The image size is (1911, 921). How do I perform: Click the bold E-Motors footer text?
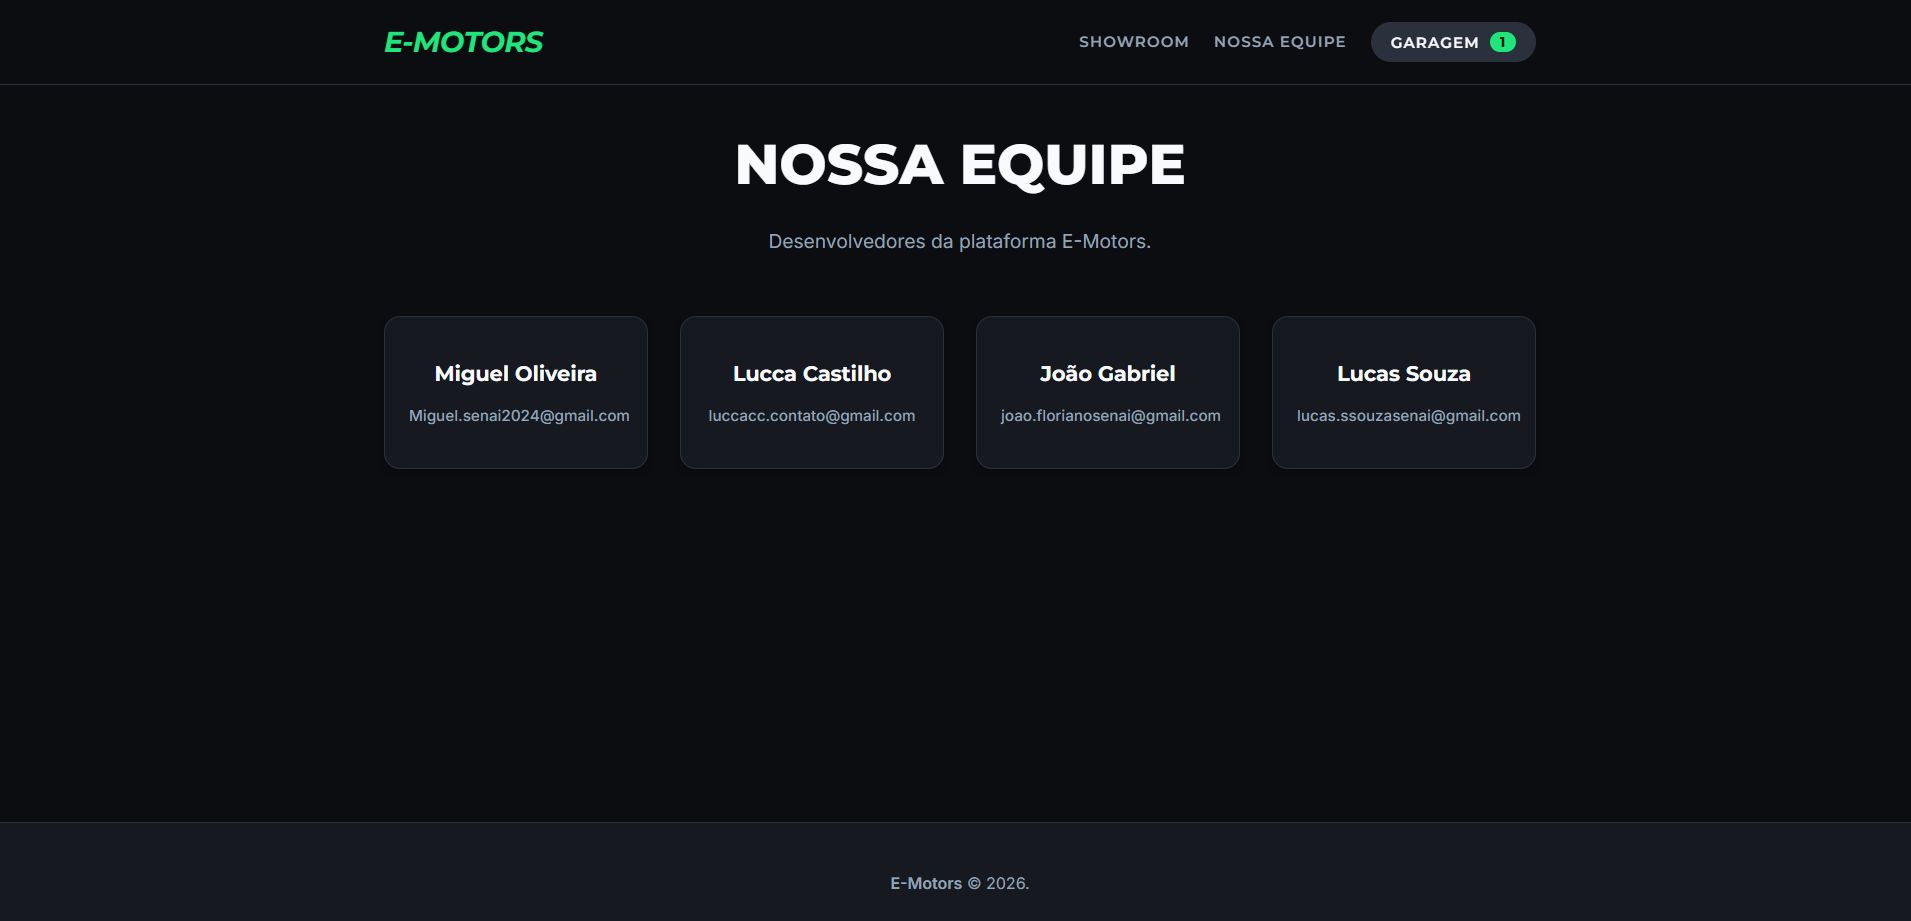(925, 884)
